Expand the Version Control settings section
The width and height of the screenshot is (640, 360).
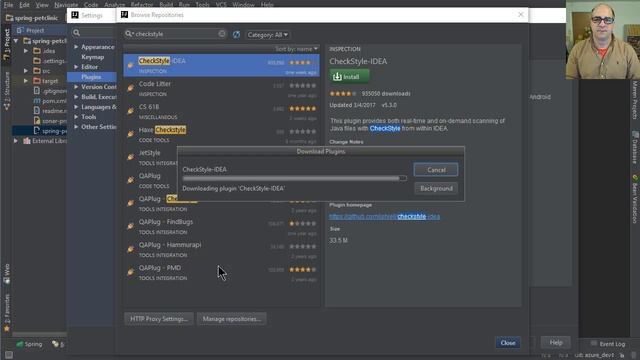tap(76, 87)
